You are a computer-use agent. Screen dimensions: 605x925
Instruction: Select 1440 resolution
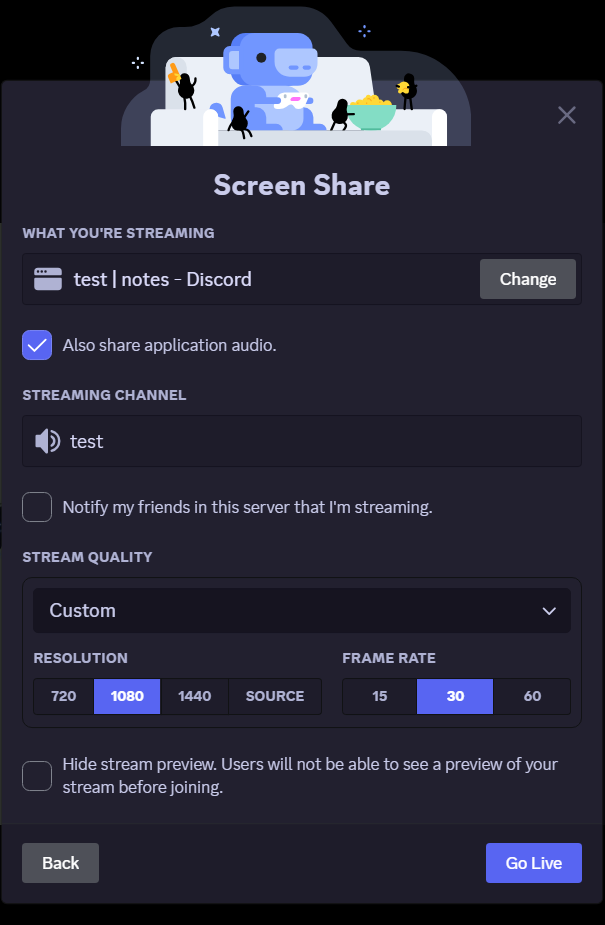click(x=194, y=696)
